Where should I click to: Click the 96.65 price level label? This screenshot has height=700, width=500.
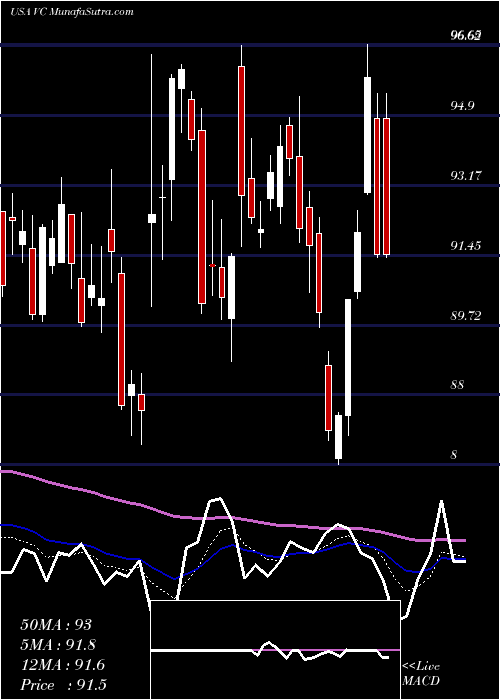click(x=466, y=35)
